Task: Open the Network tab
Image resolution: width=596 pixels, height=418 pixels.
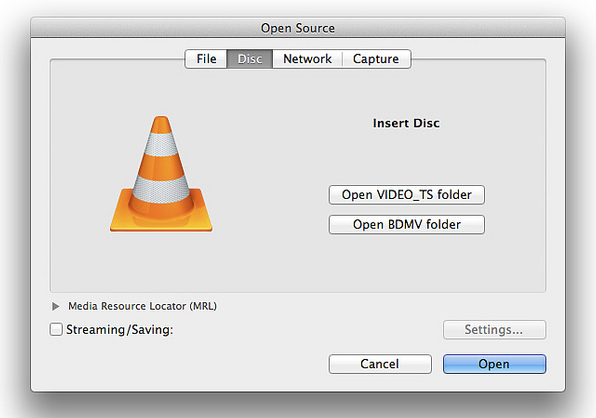Action: [x=308, y=59]
